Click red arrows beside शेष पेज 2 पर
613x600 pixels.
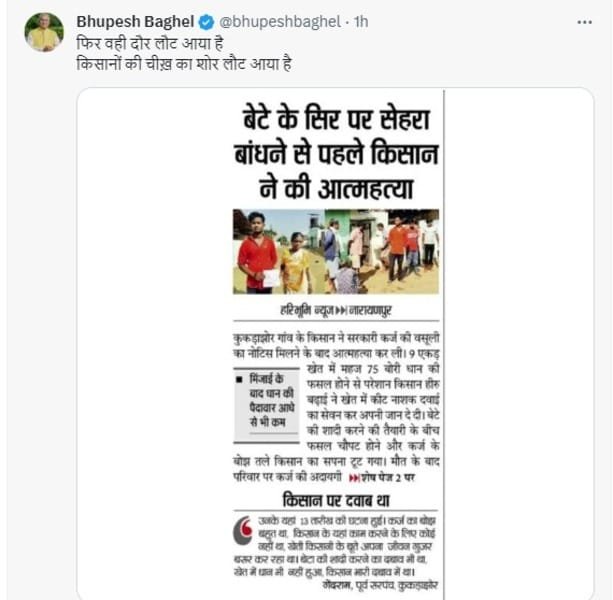click(x=354, y=478)
